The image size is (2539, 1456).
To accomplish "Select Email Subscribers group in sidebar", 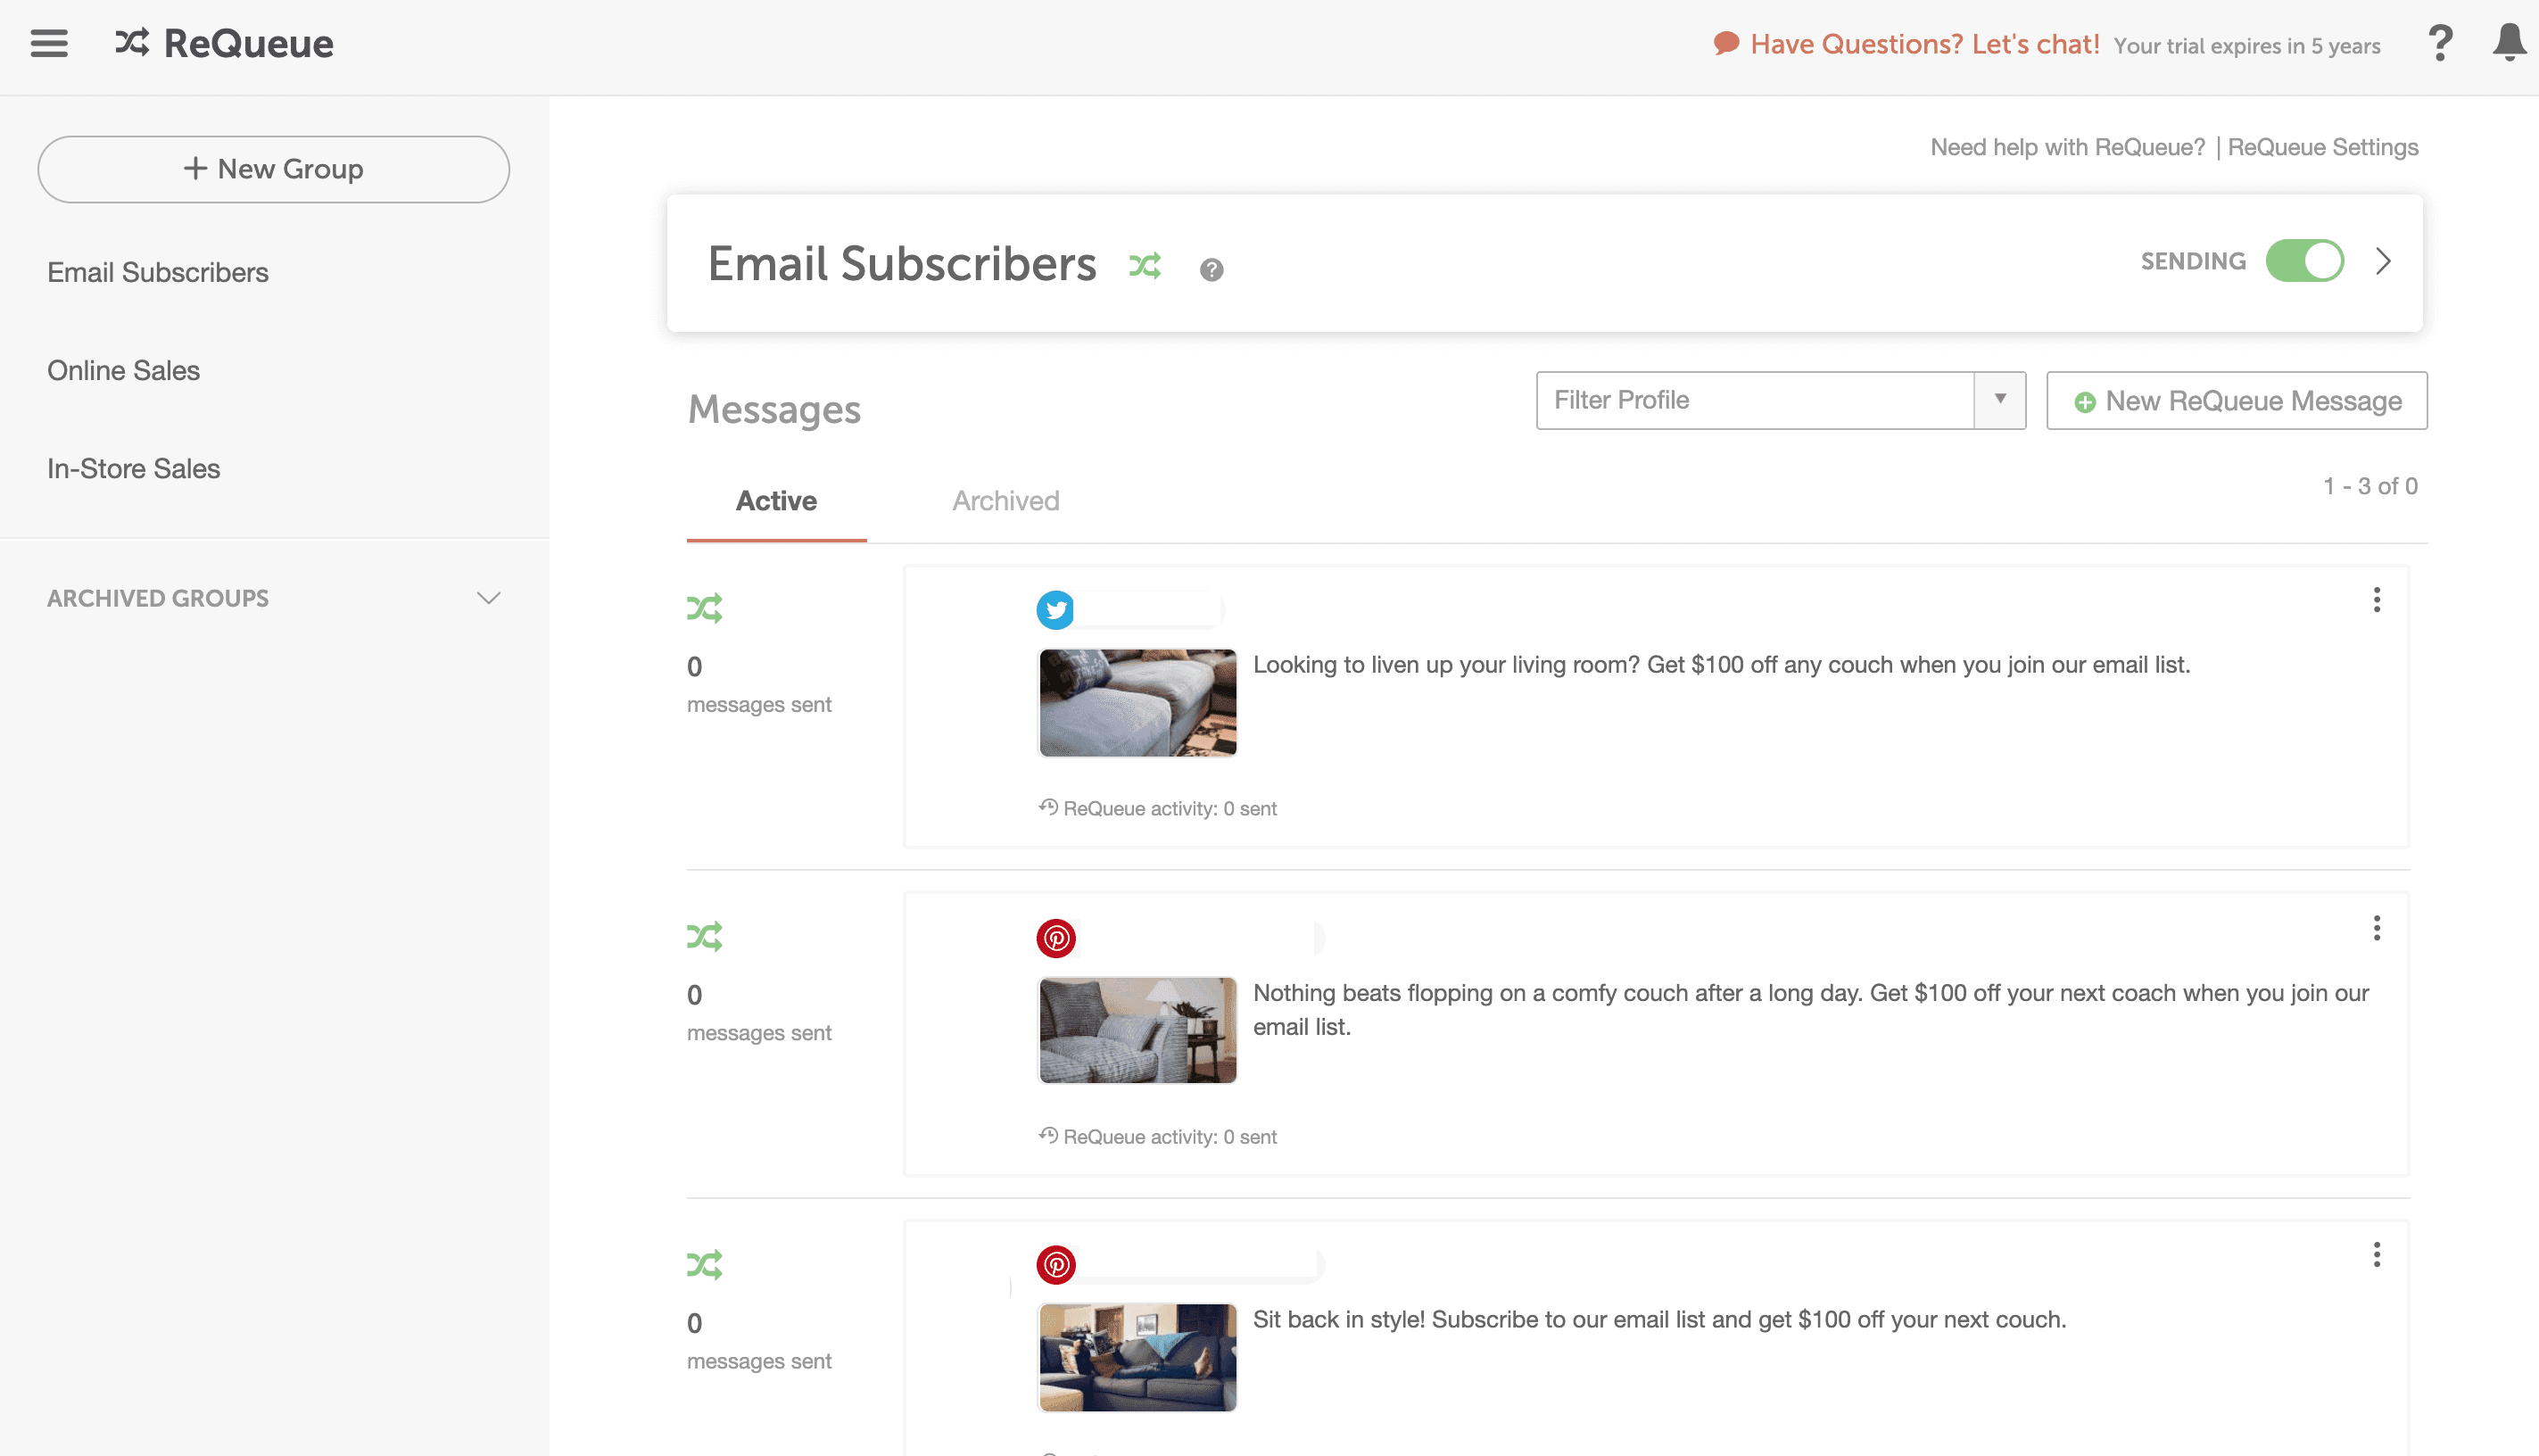I will pyautogui.click(x=158, y=273).
